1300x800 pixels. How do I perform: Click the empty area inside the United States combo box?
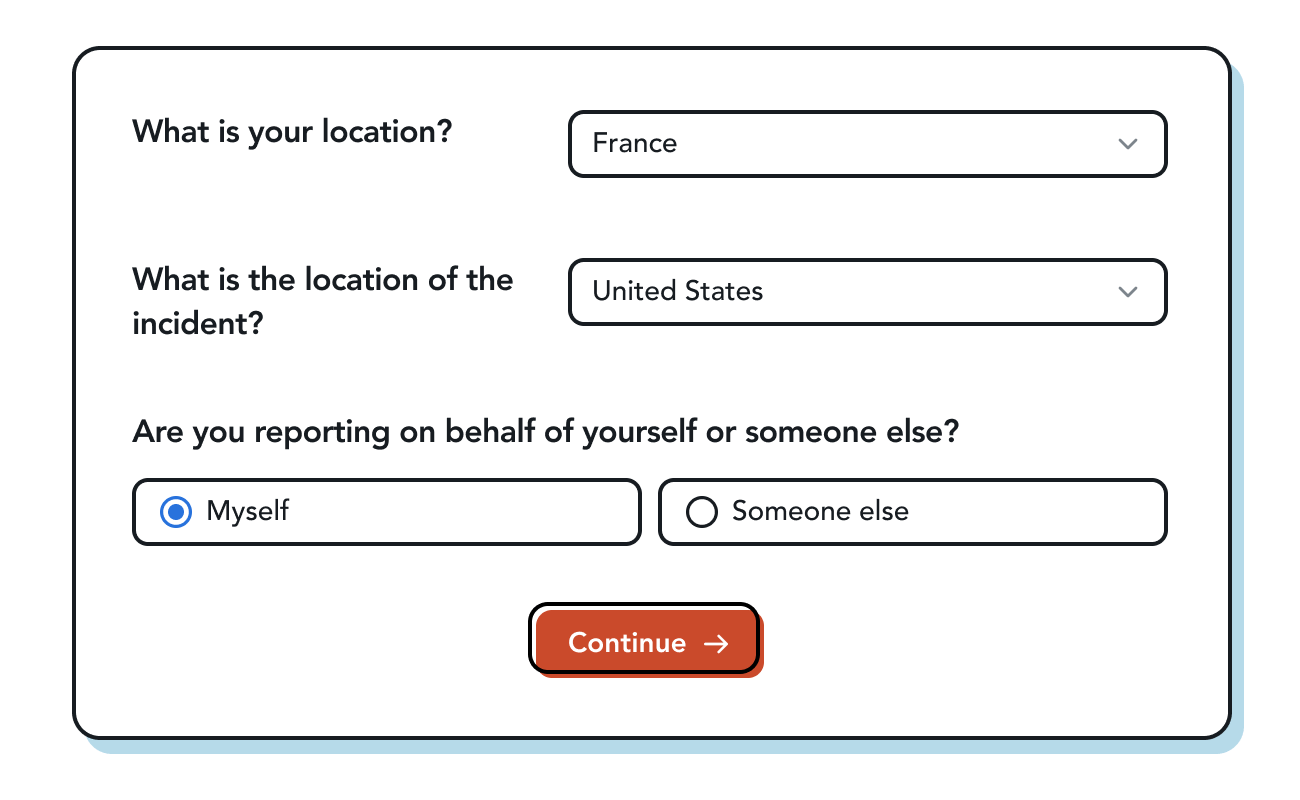click(940, 292)
